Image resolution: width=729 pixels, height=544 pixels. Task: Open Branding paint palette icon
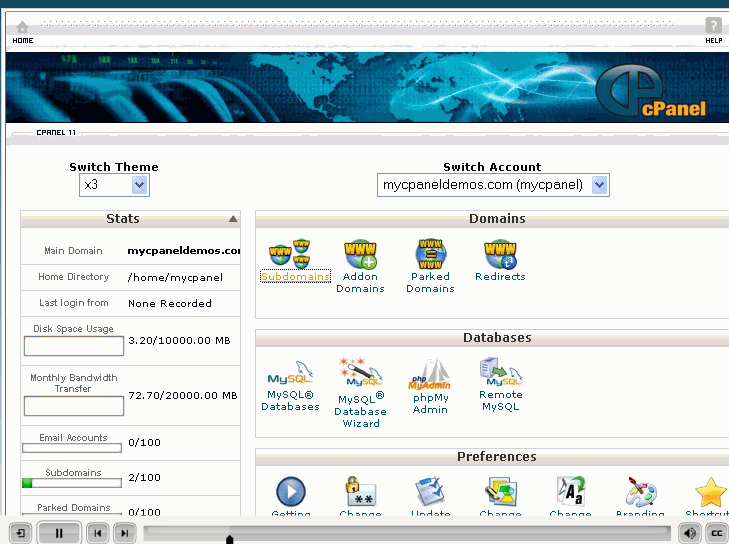[641, 491]
